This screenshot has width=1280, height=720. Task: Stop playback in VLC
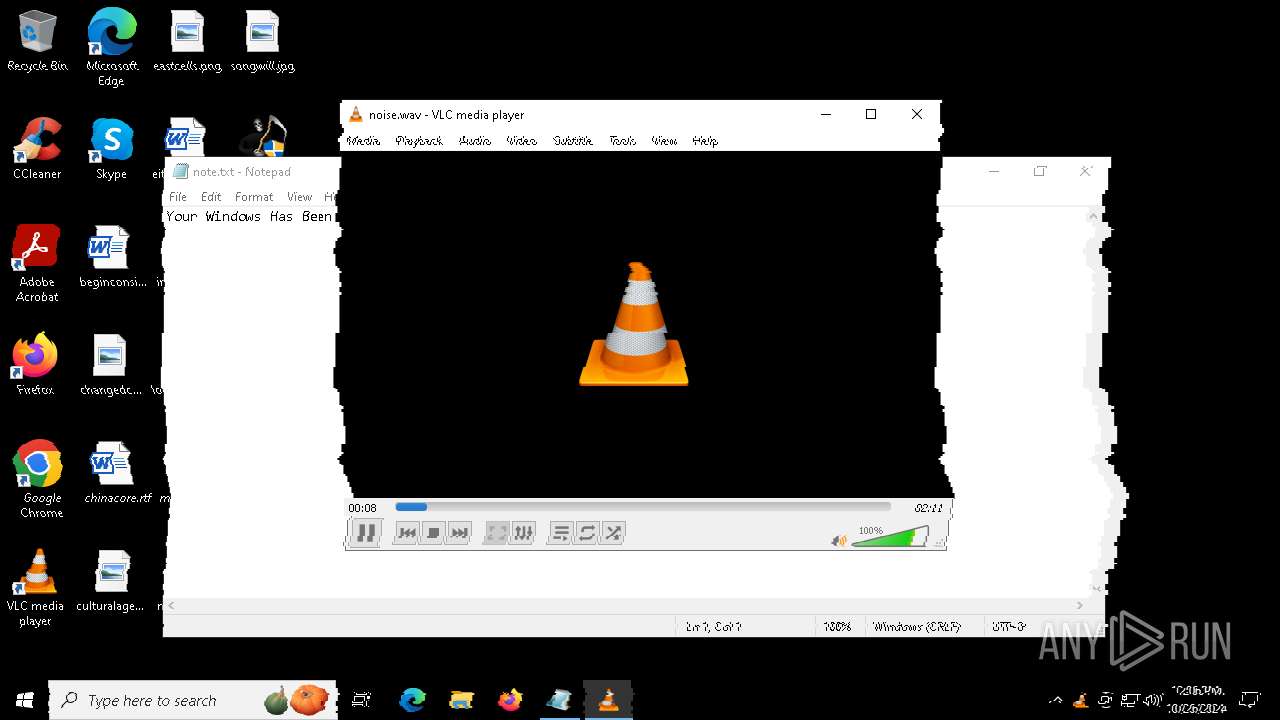432,533
